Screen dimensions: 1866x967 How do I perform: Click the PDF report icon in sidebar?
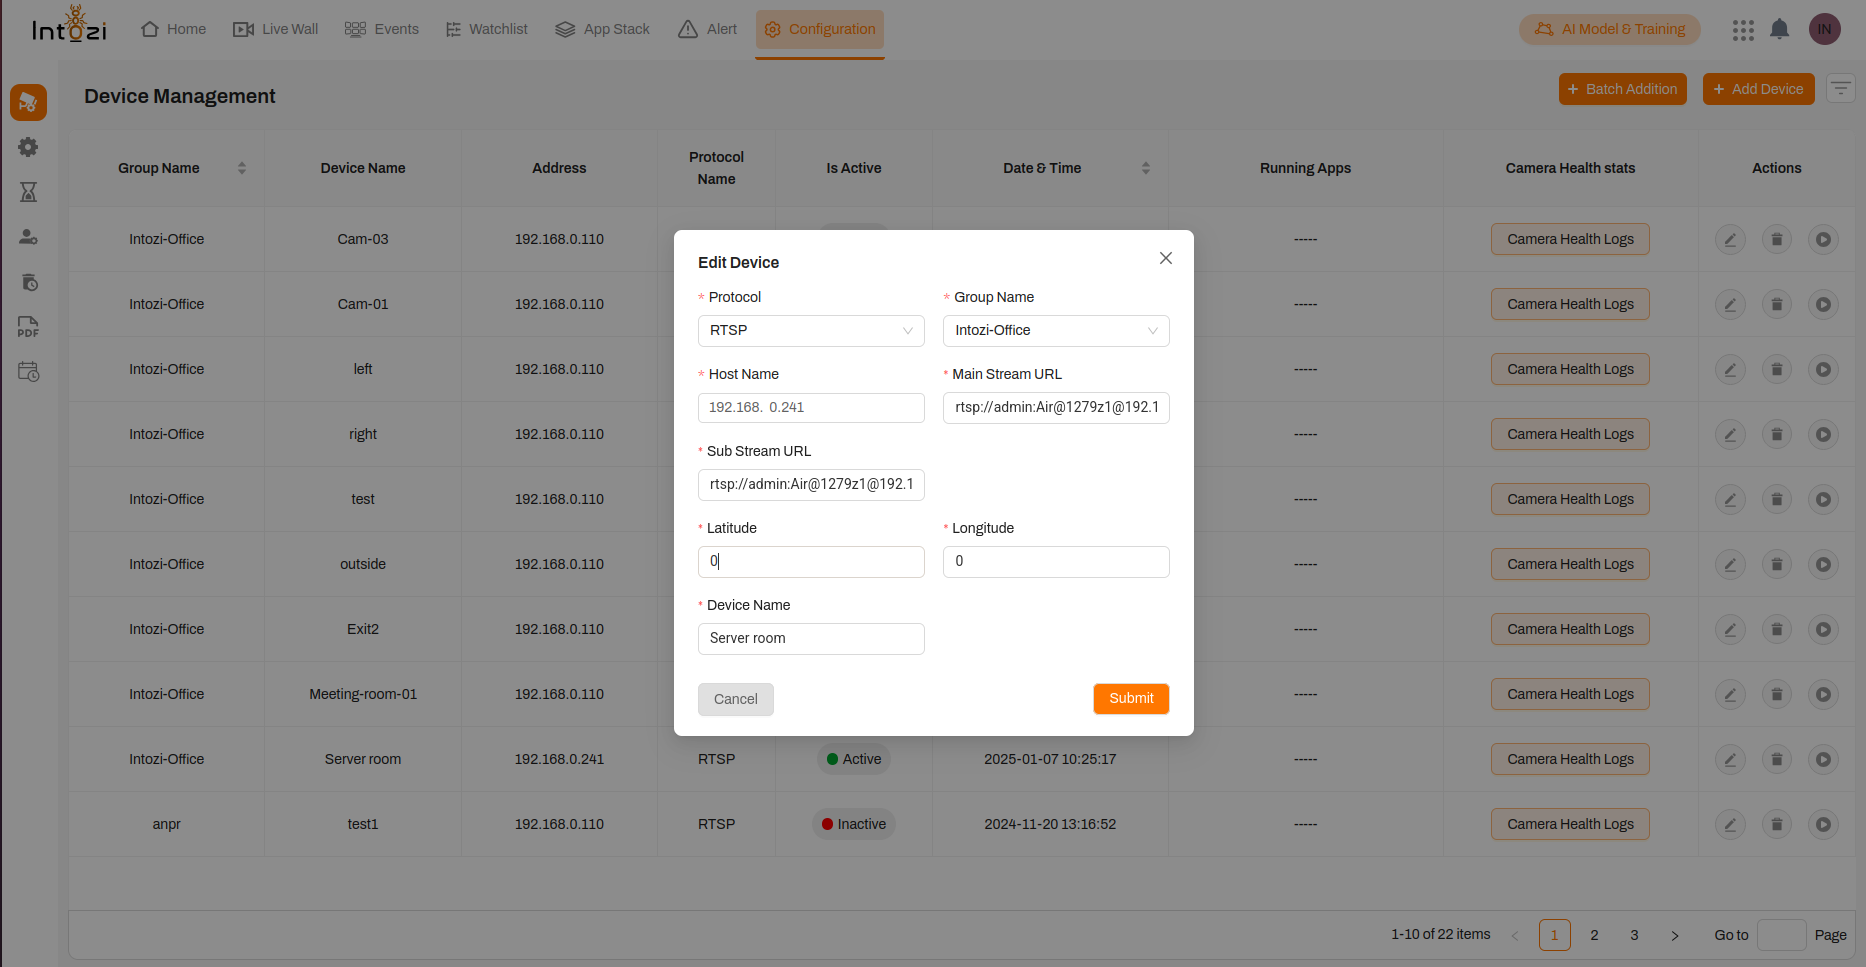click(x=28, y=327)
